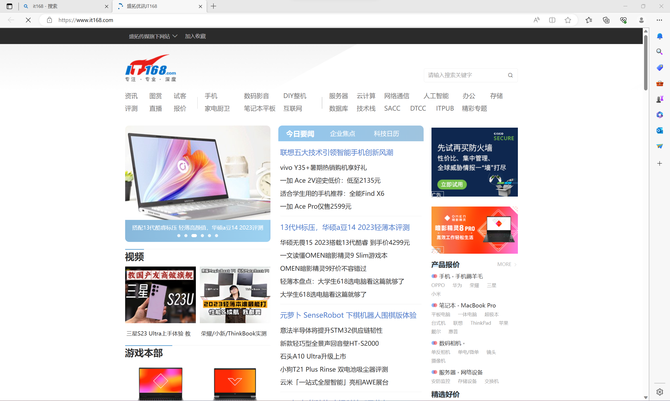Click the page vertical scrollbar thumb
This screenshot has width=670, height=401.
pyautogui.click(x=646, y=62)
